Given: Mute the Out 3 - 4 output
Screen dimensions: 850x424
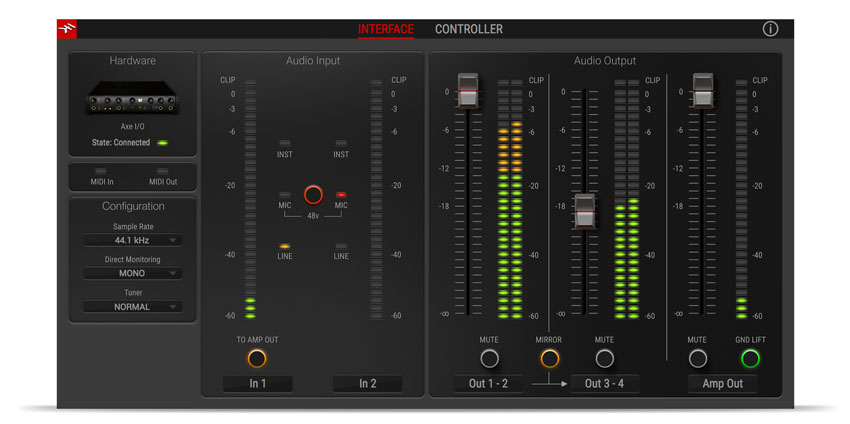Looking at the screenshot, I should (x=604, y=358).
